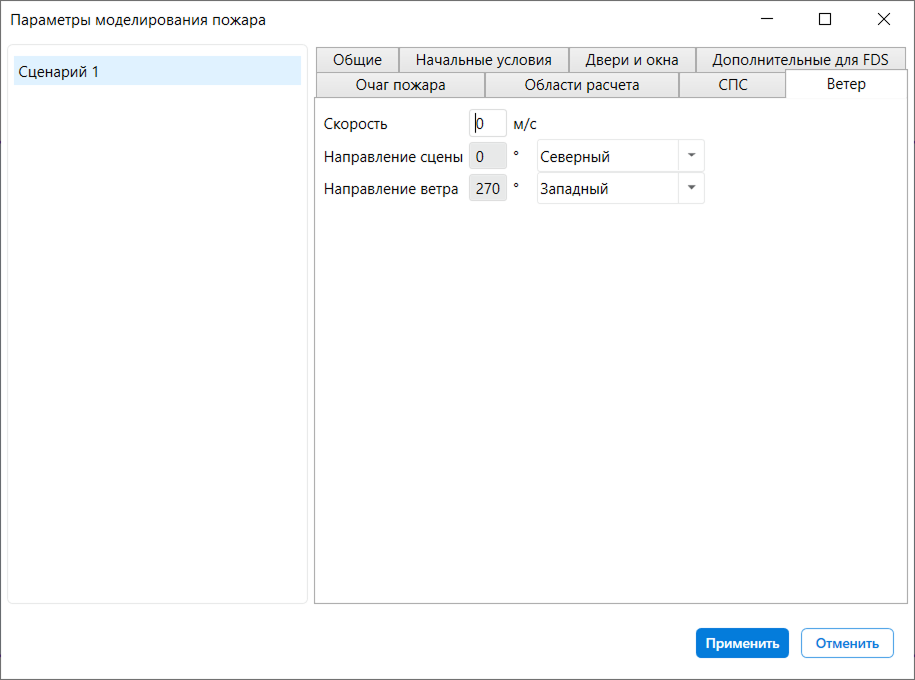Go to the Очаг пожара tab
915x680 pixels.
coord(400,85)
